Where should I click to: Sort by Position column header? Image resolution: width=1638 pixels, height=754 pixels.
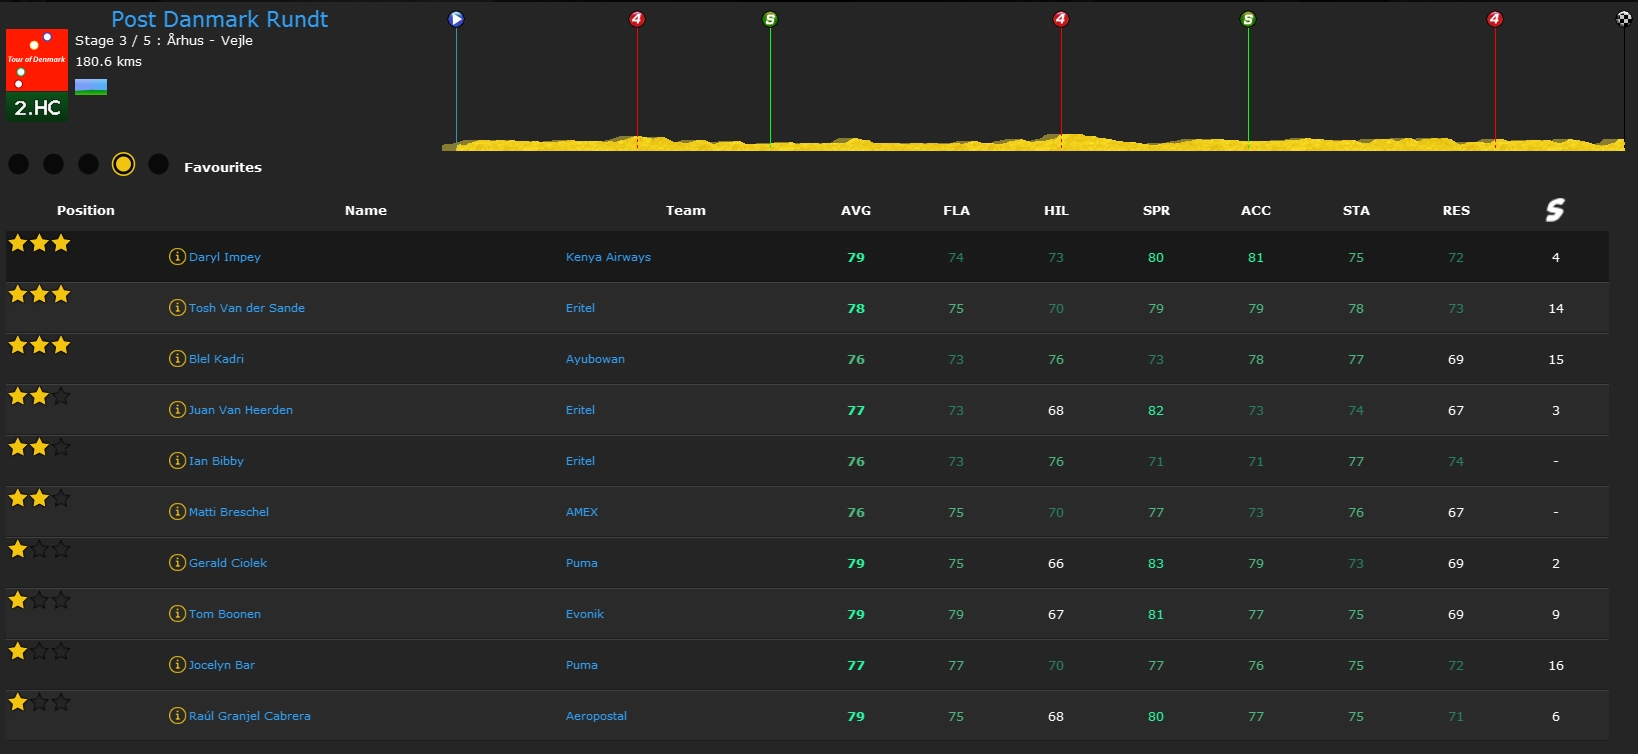coord(86,210)
